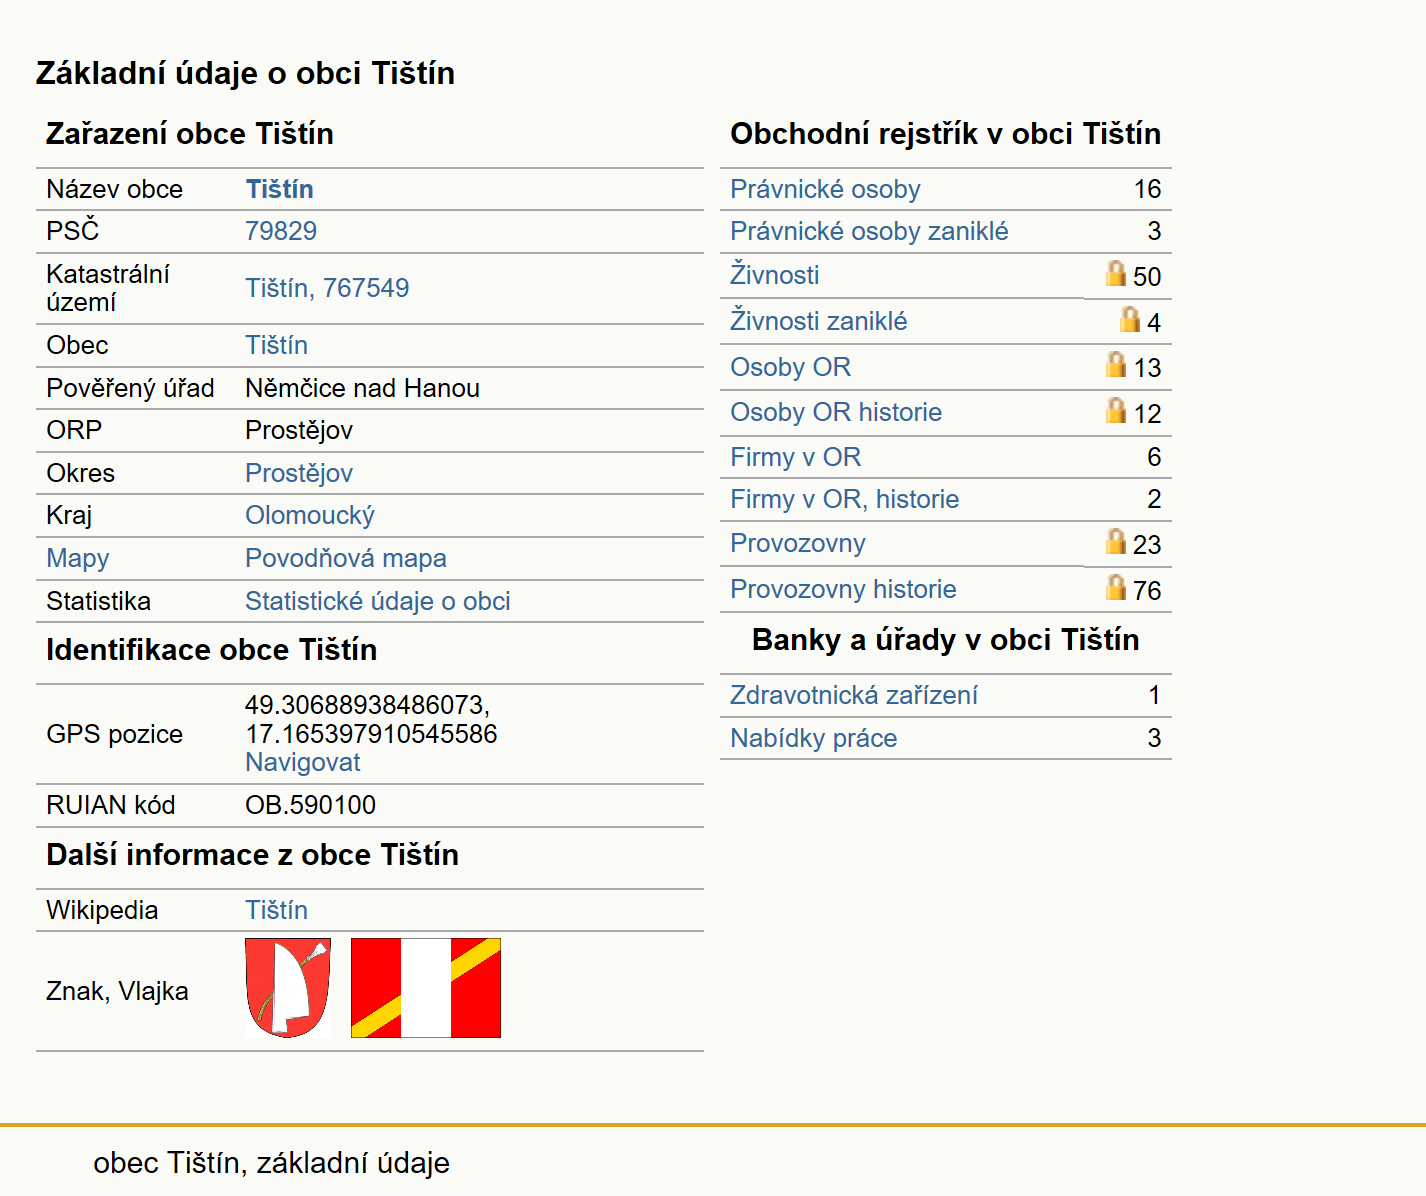Click the lock icon beside Živnosti count
Screen dimensions: 1426x1196
pos(1116,273)
